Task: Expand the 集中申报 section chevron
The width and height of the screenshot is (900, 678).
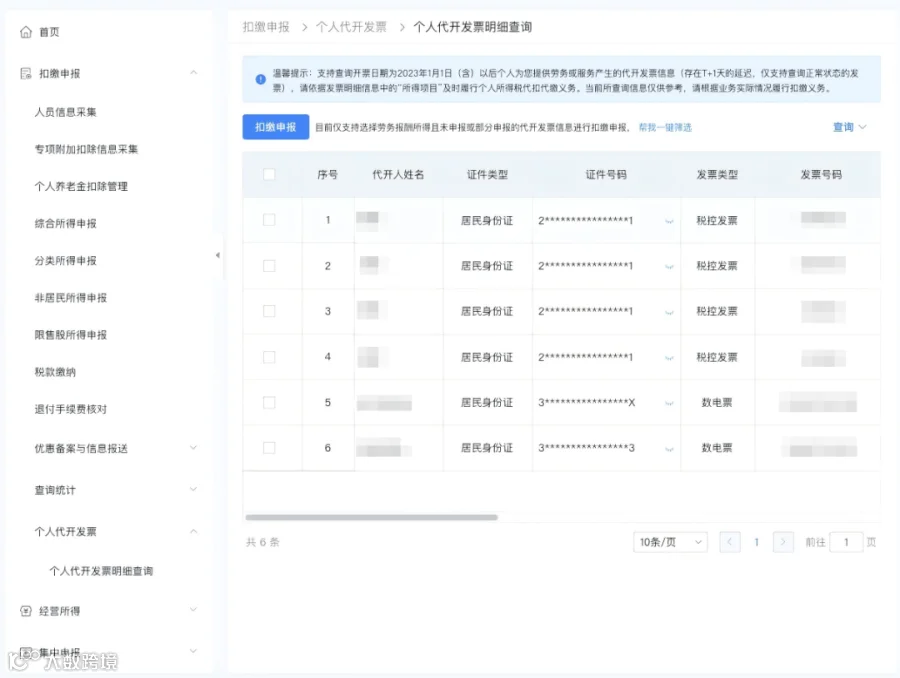Action: 193,651
